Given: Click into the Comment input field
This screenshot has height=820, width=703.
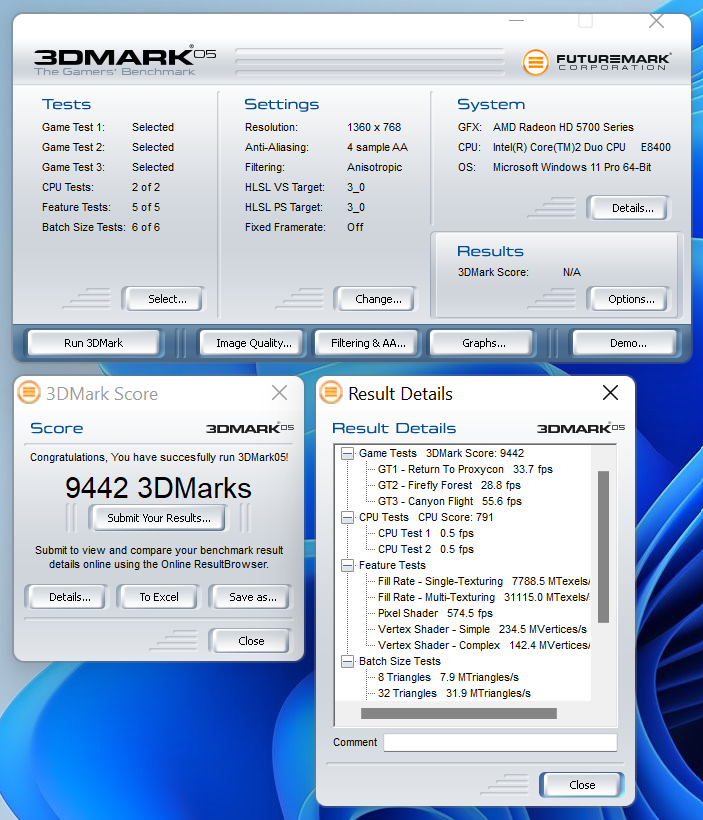Looking at the screenshot, I should tap(501, 743).
